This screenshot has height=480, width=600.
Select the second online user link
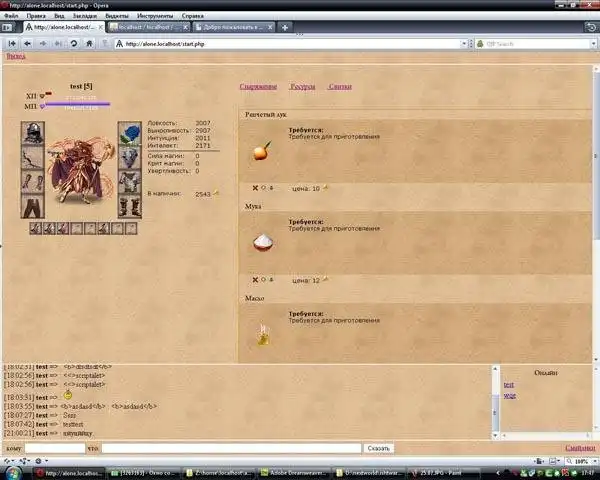(x=510, y=395)
